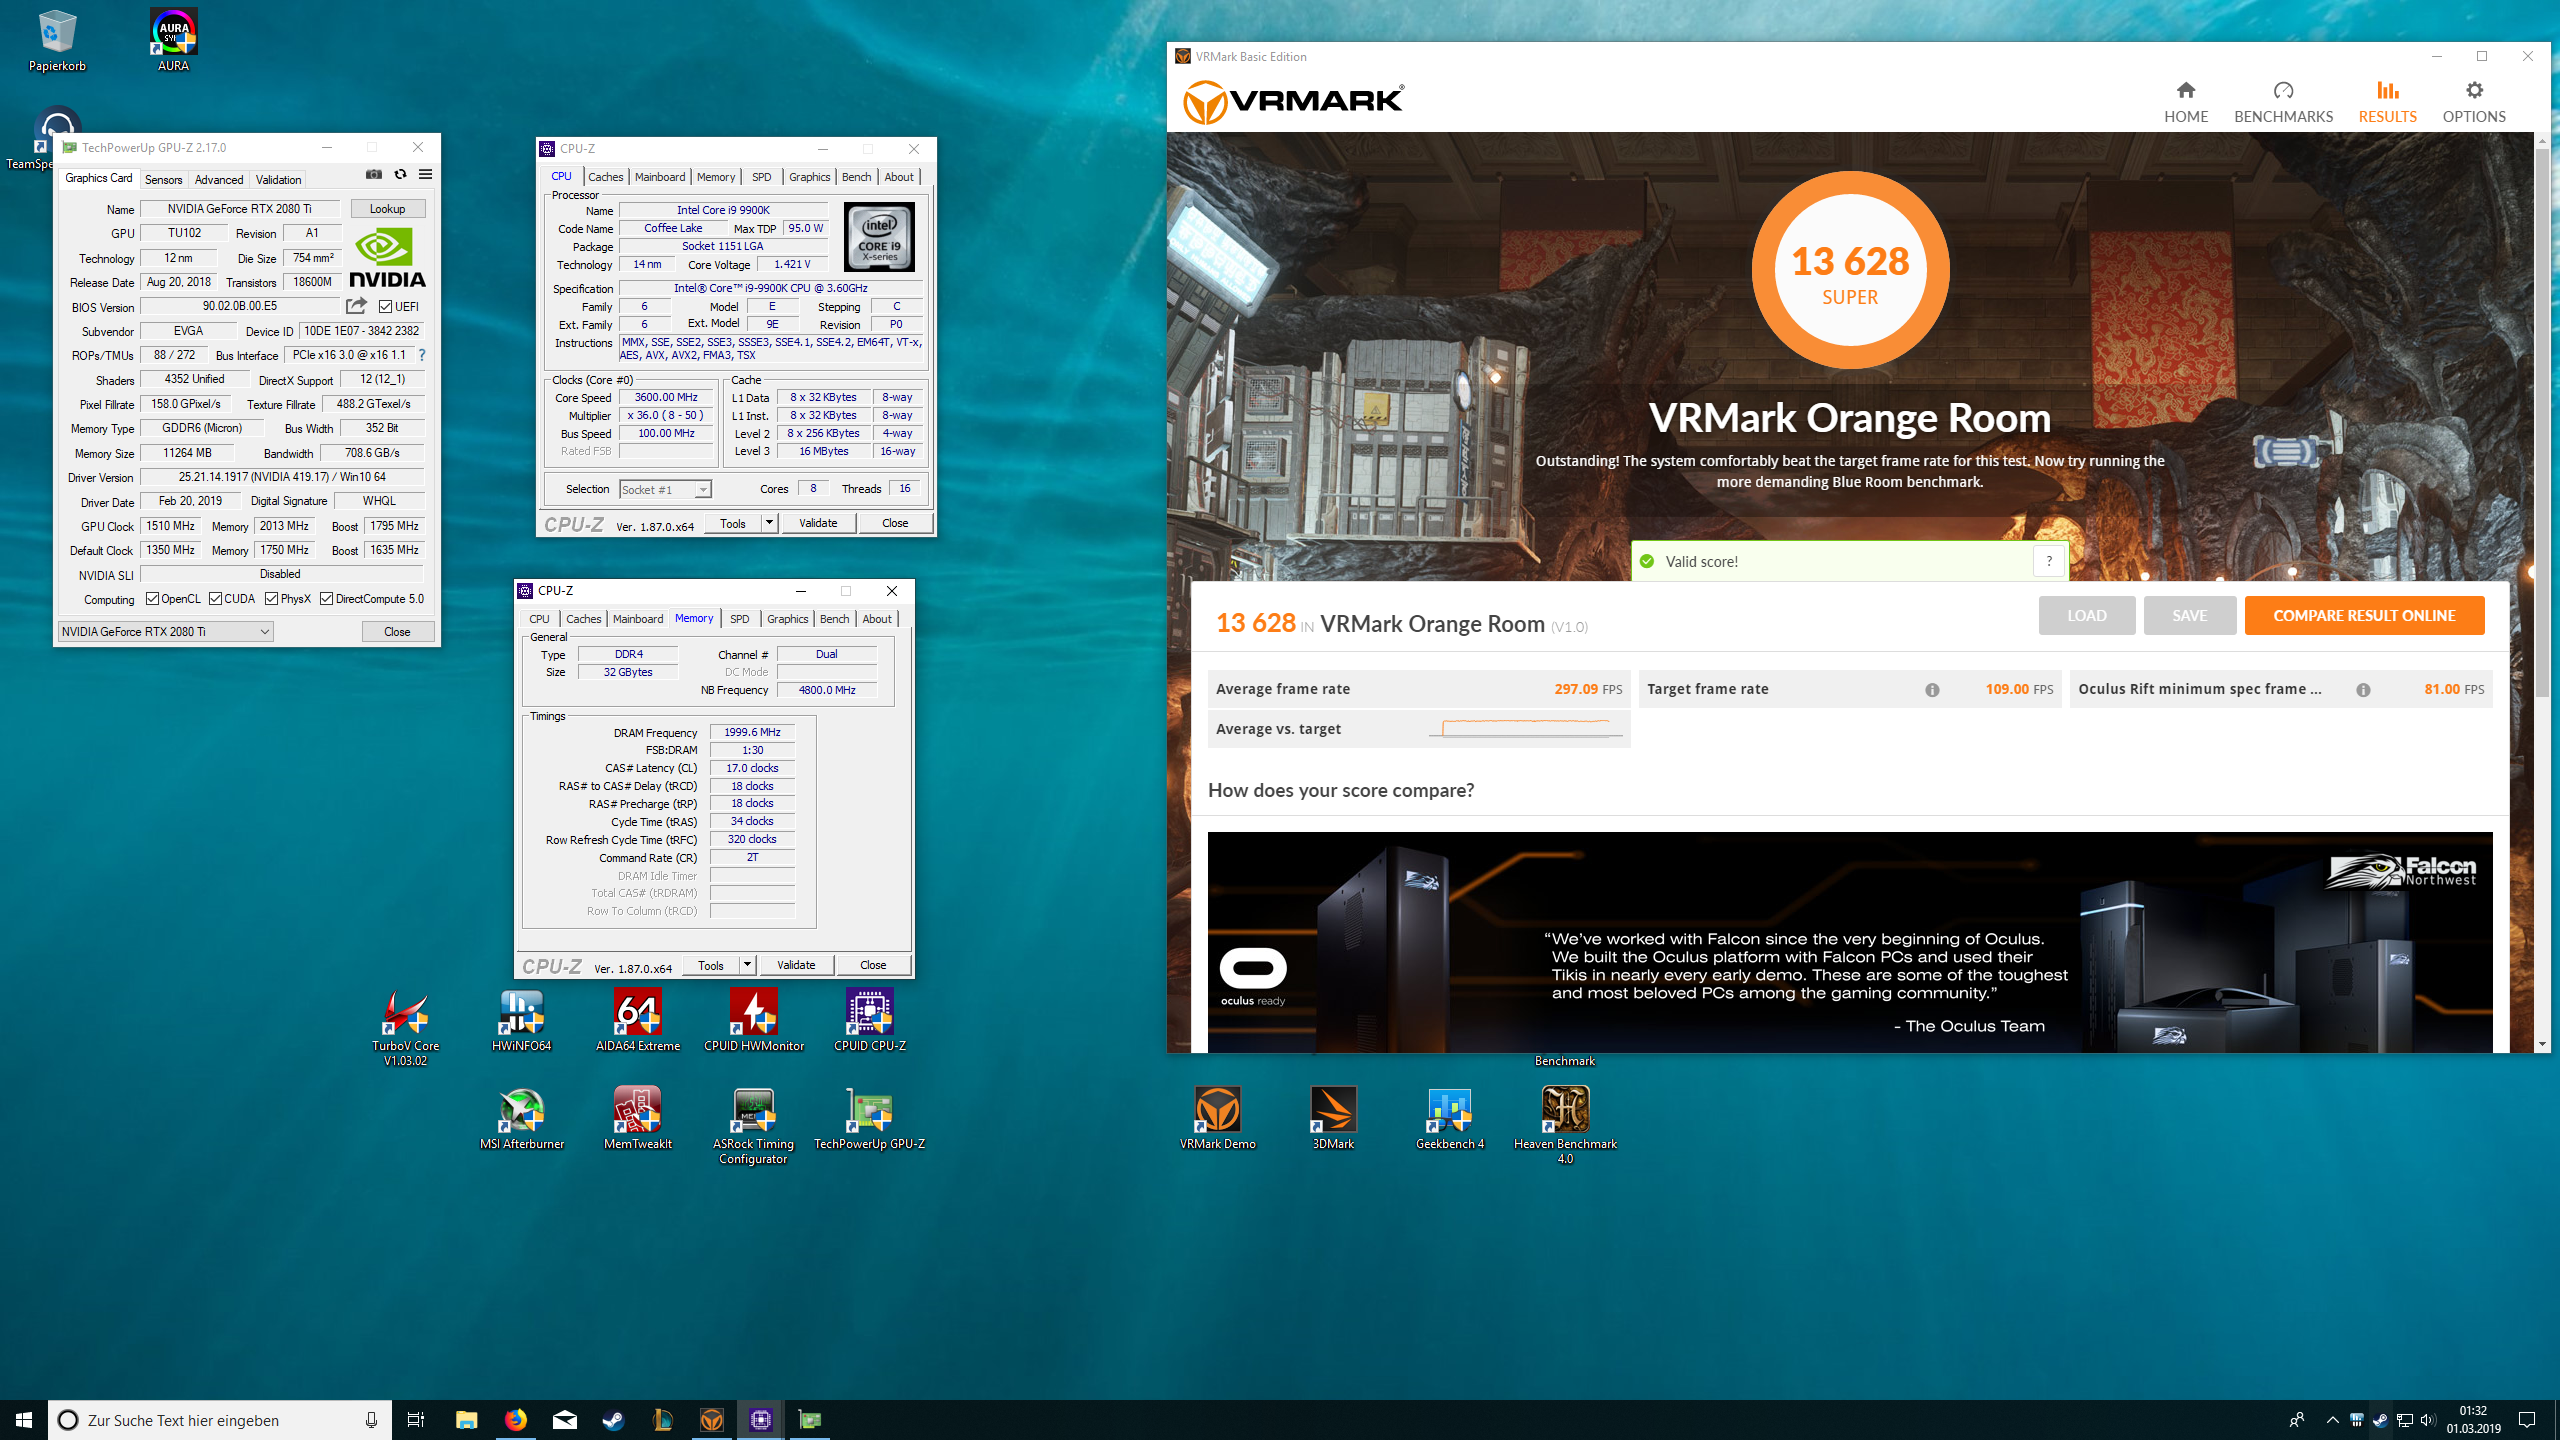This screenshot has height=1440, width=2560.
Task: Click GPU-Z screenshot camera icon
Action: [x=374, y=174]
